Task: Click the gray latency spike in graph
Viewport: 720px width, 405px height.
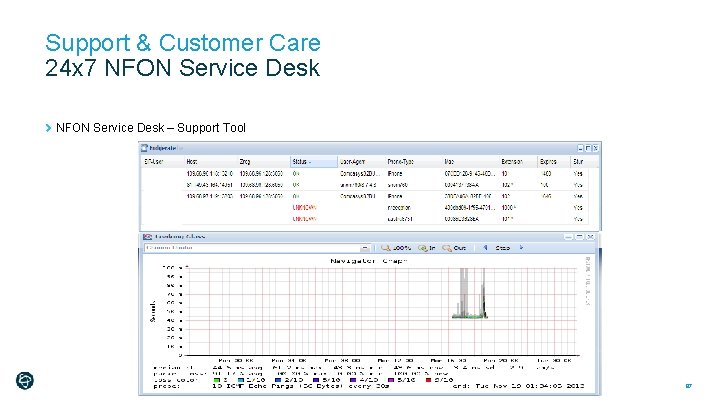Action: pyautogui.click(x=464, y=292)
